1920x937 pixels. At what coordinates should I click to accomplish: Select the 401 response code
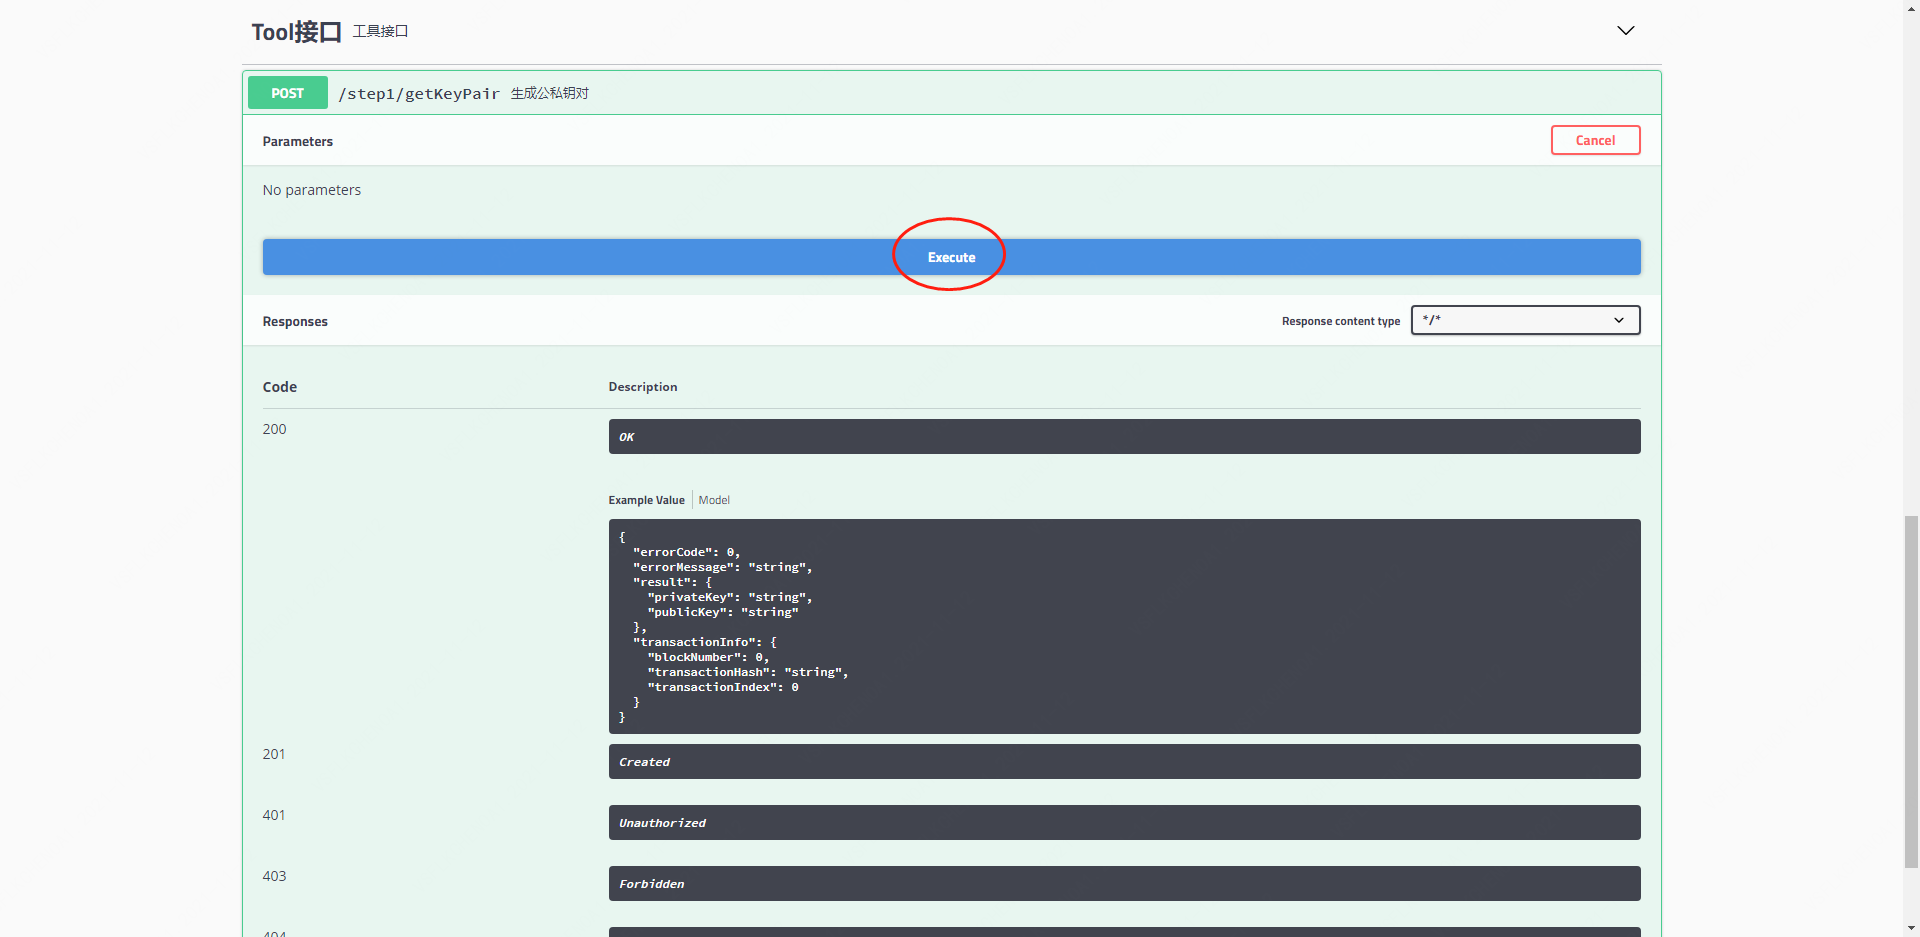point(274,815)
